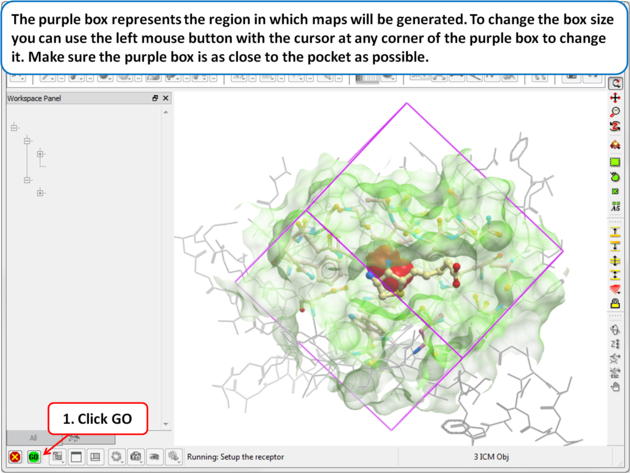Image resolution: width=630 pixels, height=473 pixels.
Task: Float the Workspace Panel with undock icon
Action: 155,99
